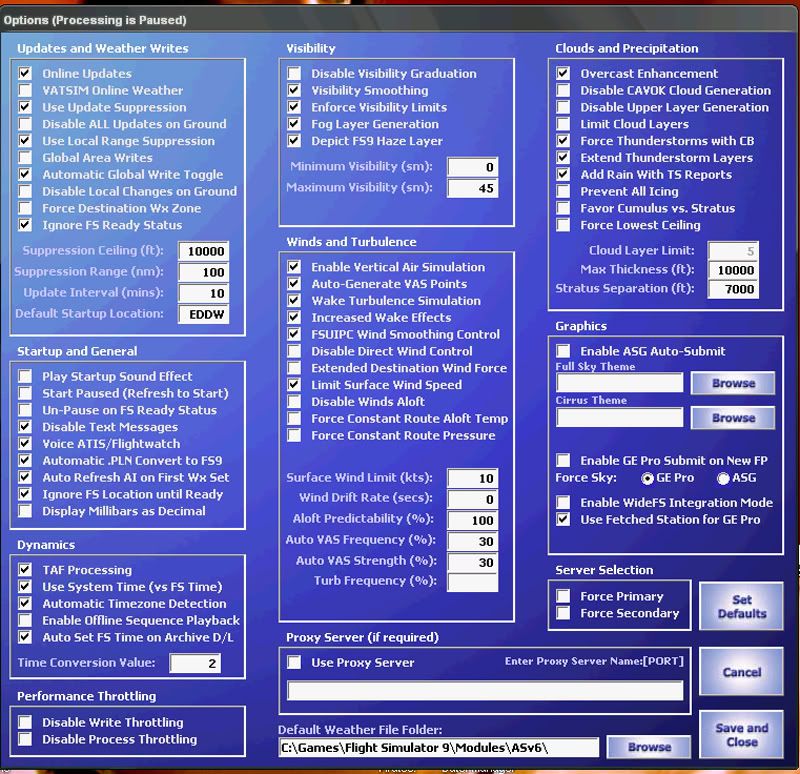
Task: Uncheck Overcast Enhancement
Action: (x=563, y=73)
